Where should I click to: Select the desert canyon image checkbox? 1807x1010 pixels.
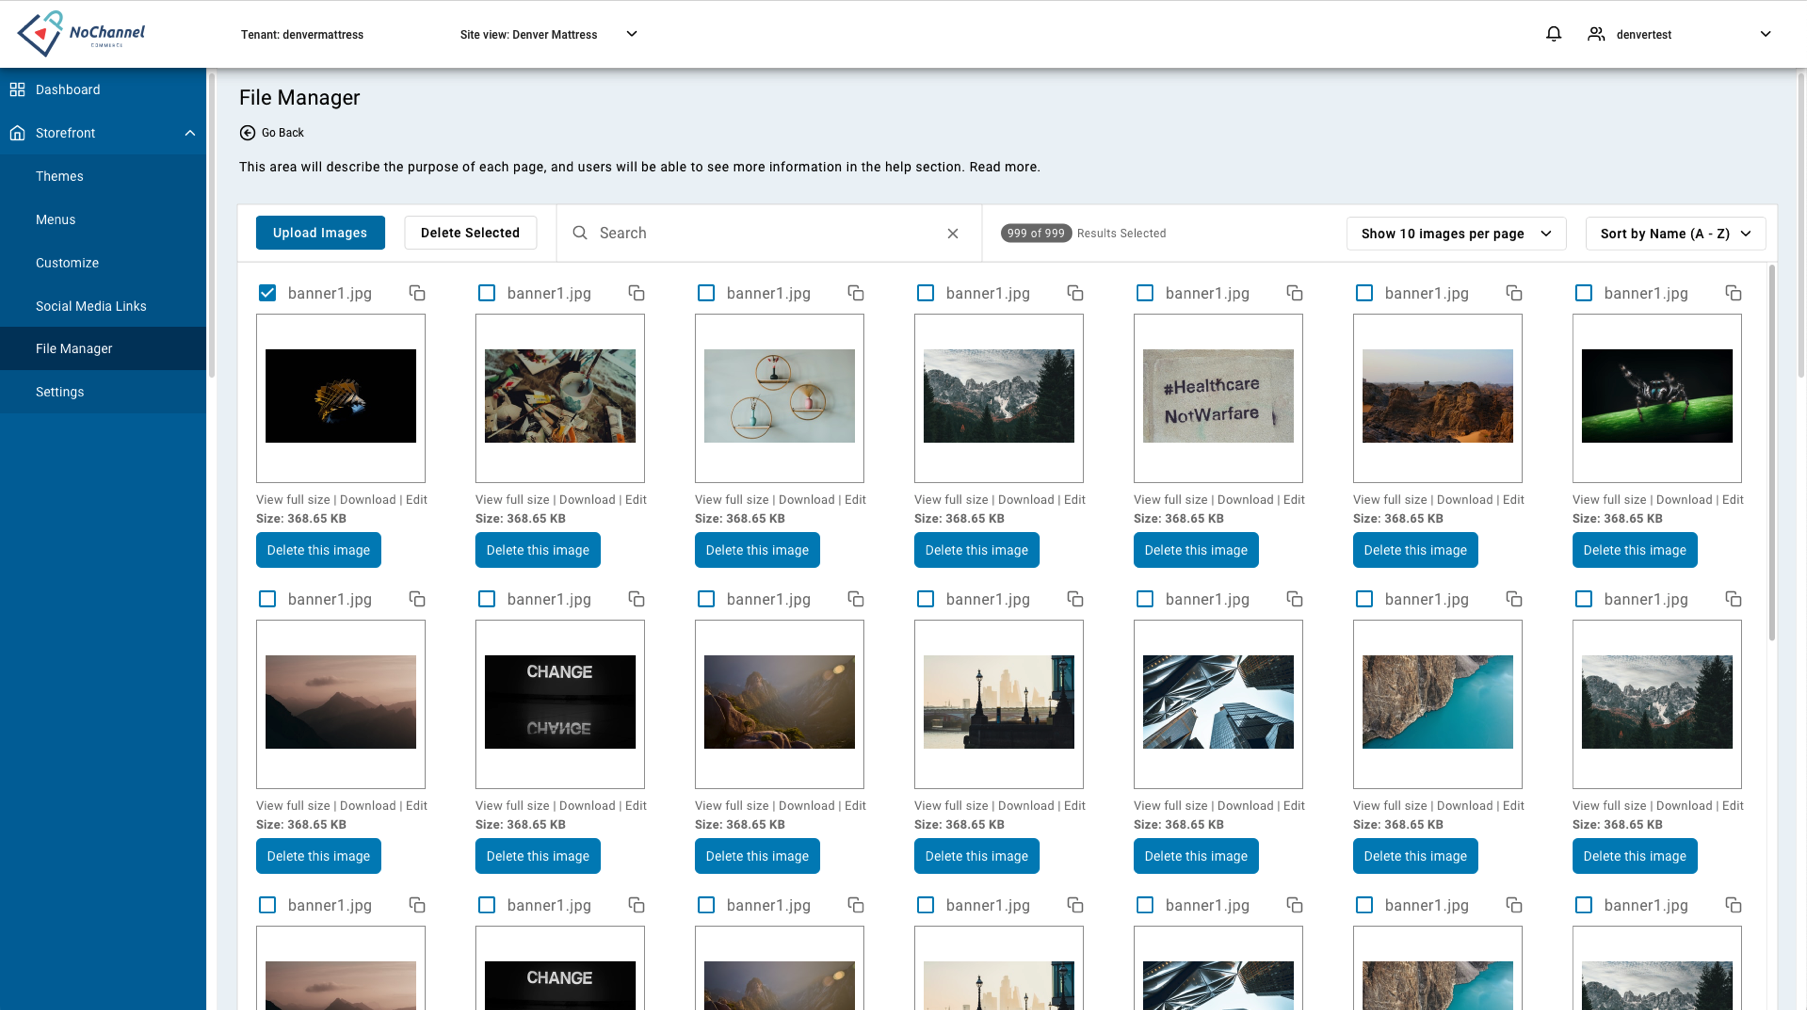(x=1364, y=293)
